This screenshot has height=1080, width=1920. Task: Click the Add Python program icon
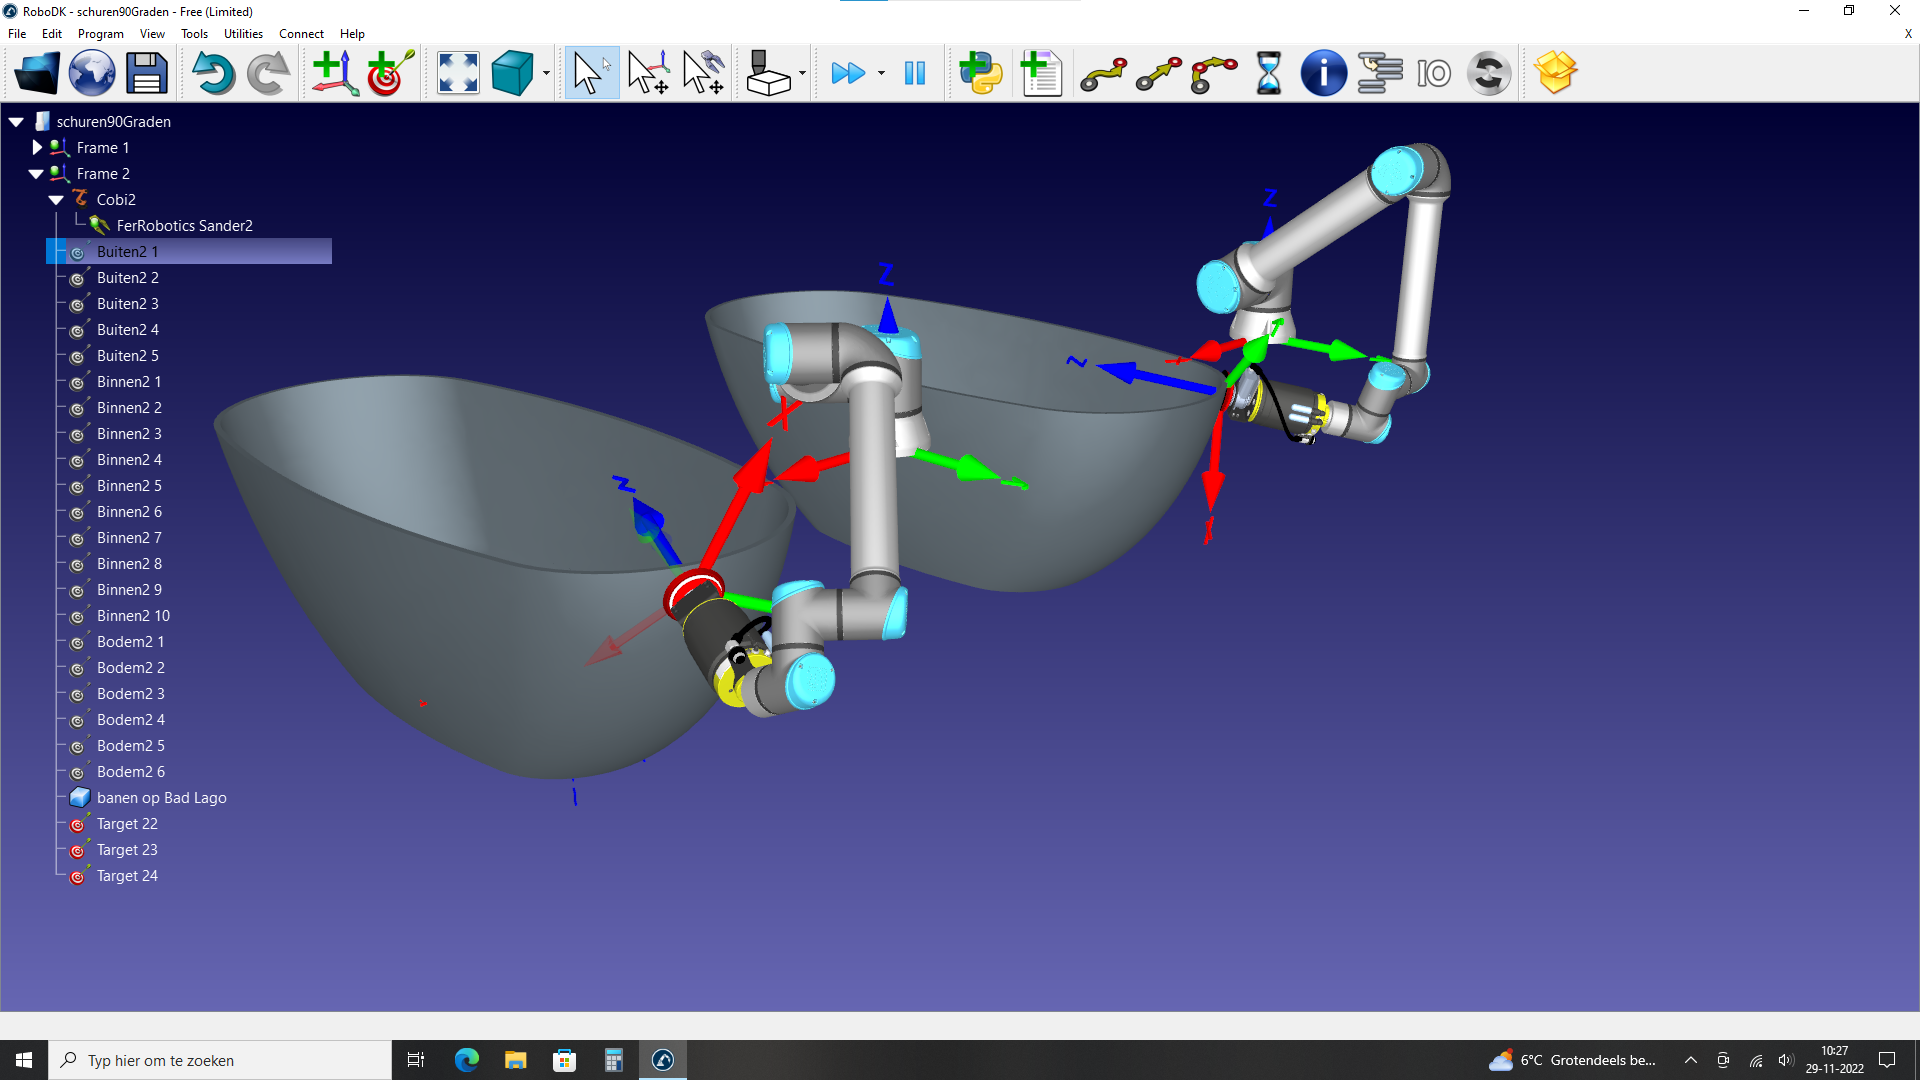pos(980,73)
